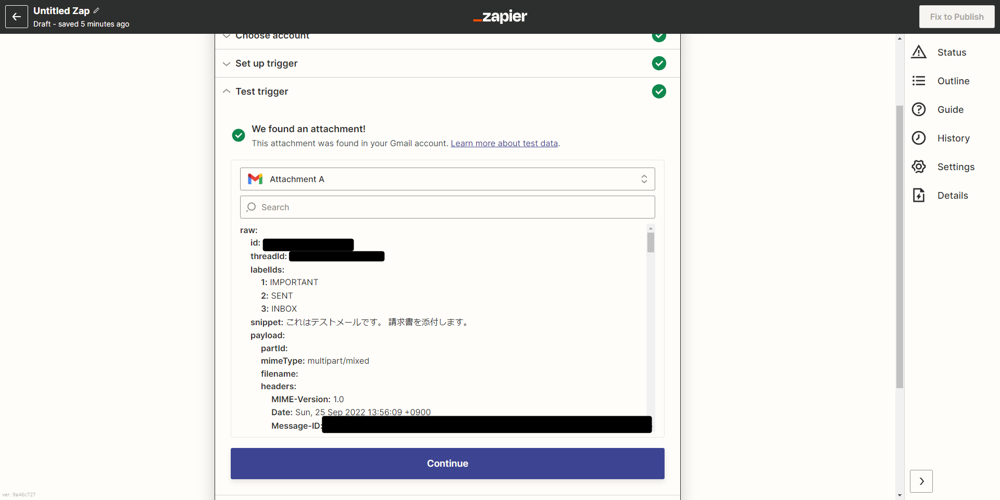Click the Draft saved 5 minutes ago text

coord(81,24)
